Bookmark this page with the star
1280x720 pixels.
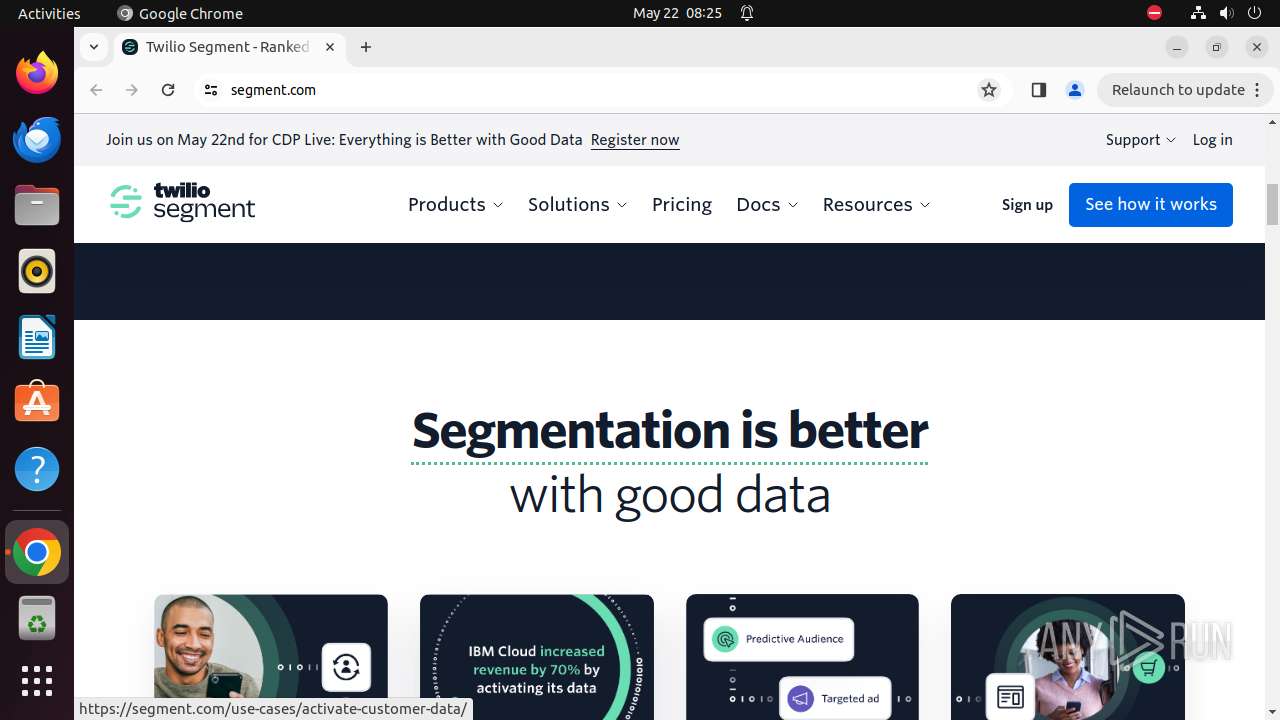pos(989,90)
